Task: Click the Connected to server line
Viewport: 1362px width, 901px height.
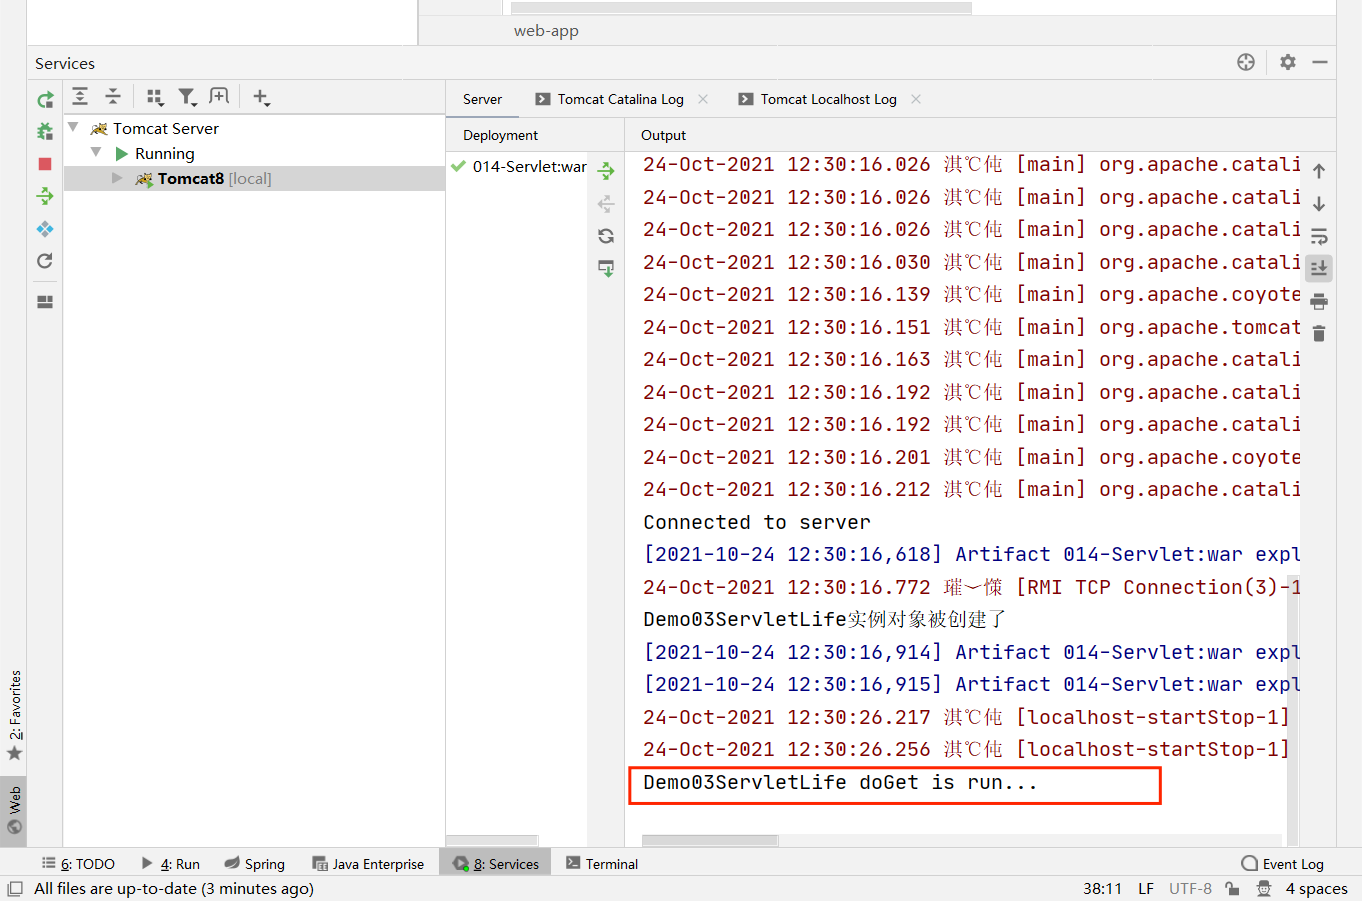Action: [x=757, y=522]
